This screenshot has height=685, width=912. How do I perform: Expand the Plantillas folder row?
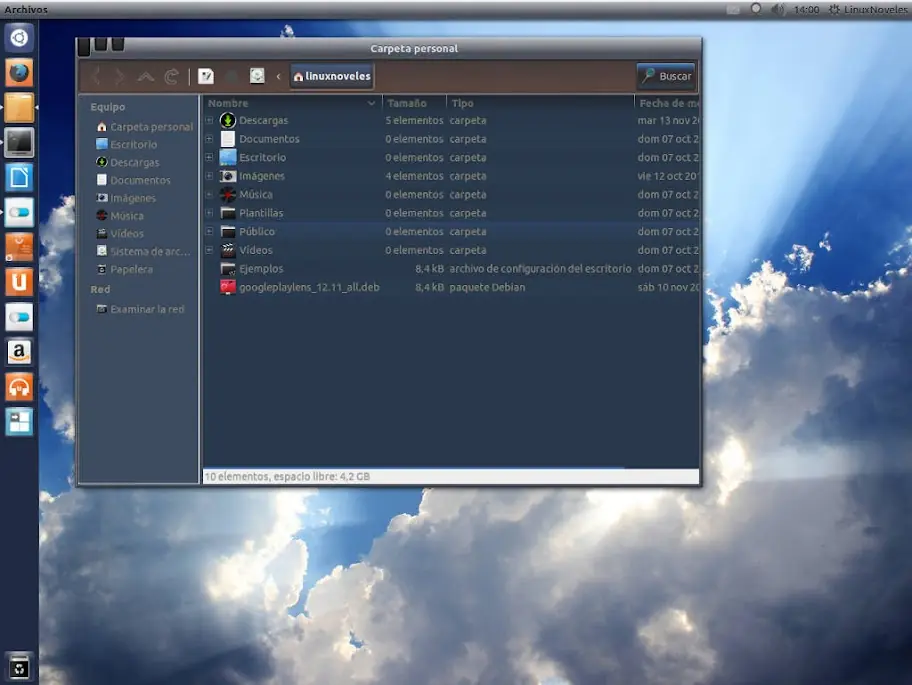click(209, 213)
